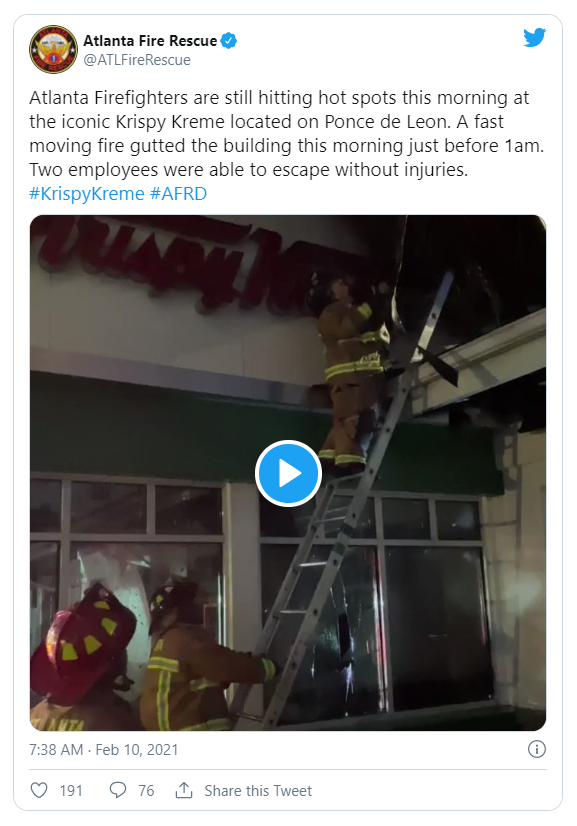577x826 pixels.
Task: Click the red helmet in the video preview
Action: [x=82, y=635]
